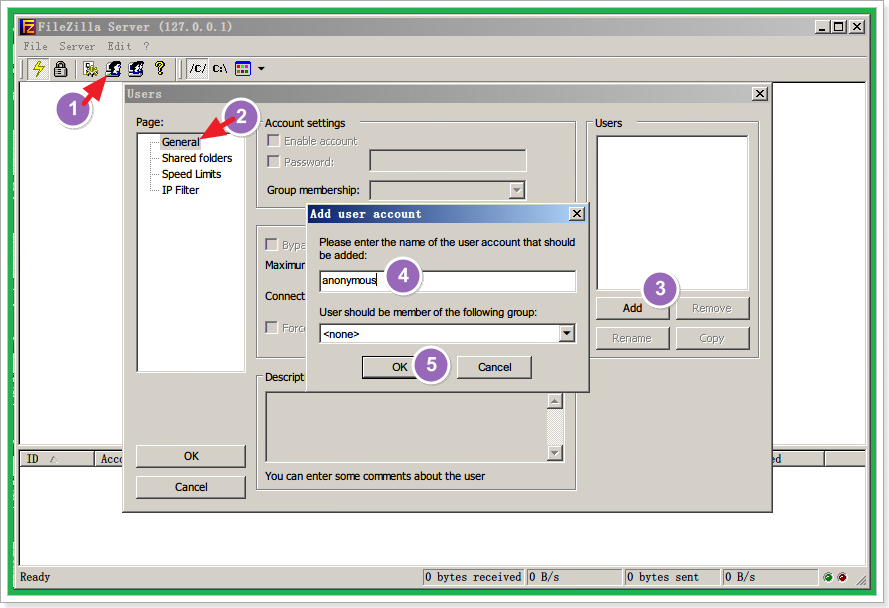This screenshot has width=889, height=608.
Task: Switch to /C/ path display mode
Action: 197,69
